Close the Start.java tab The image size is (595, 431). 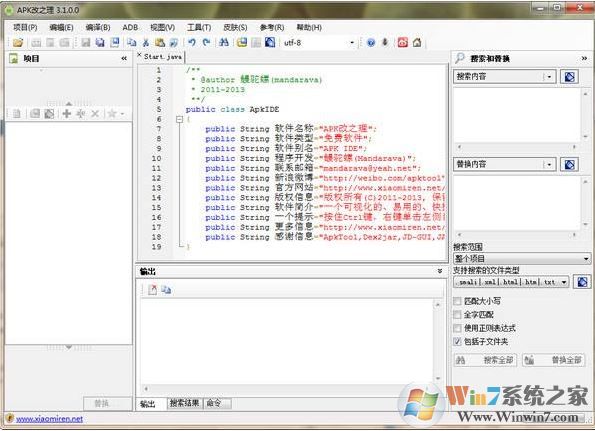139,55
